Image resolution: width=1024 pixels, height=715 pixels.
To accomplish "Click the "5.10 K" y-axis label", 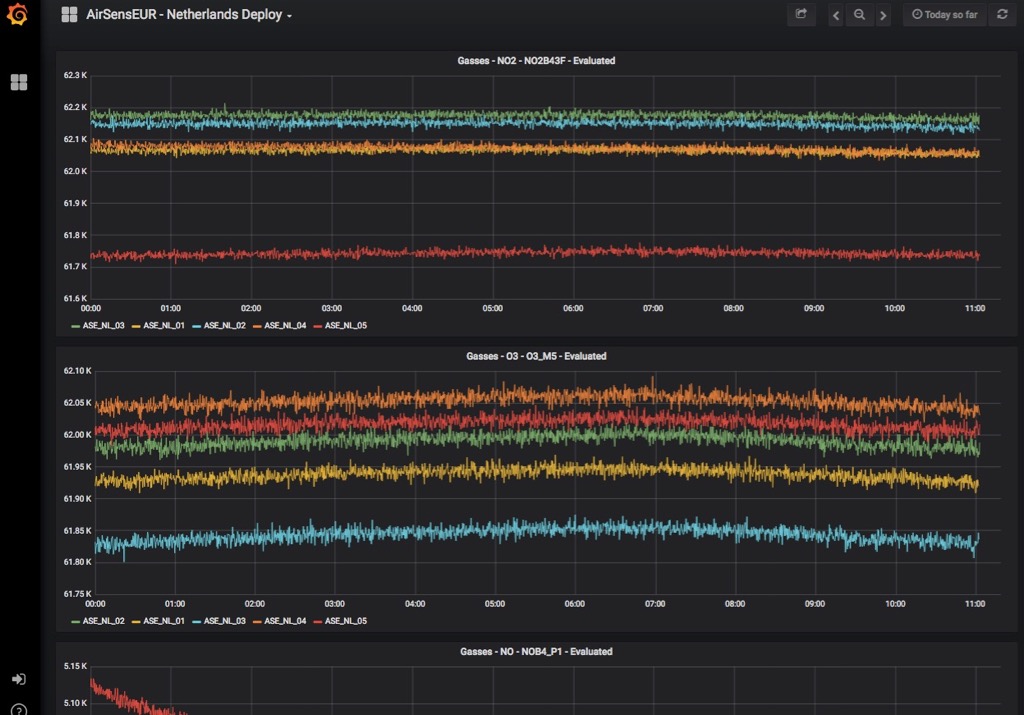I will 75,703.
